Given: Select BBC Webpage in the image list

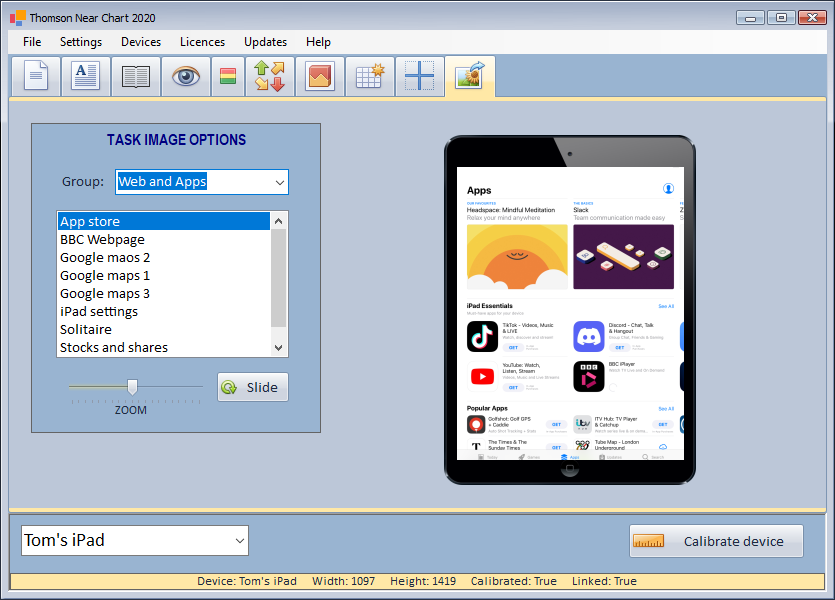Looking at the screenshot, I should pos(102,240).
